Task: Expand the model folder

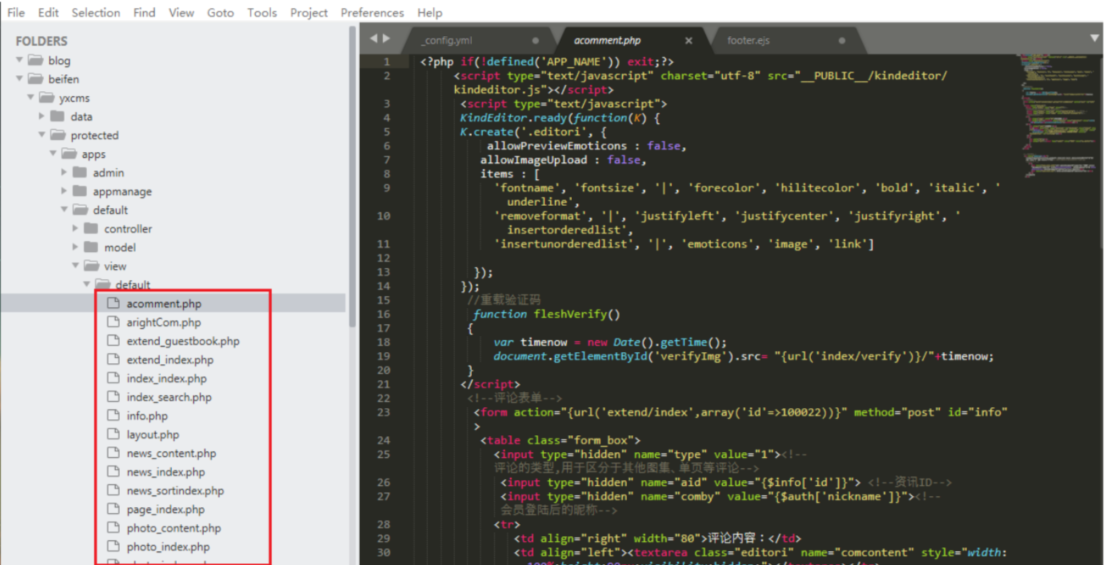Action: [76, 247]
